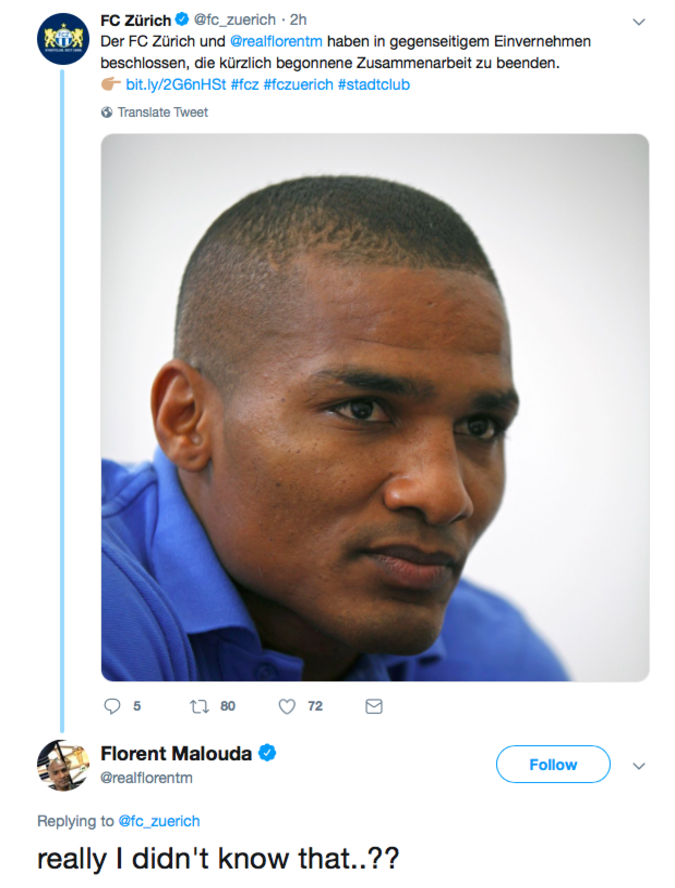This screenshot has height=888, width=675.
Task: Expand FC Zürich tweet options chevron
Action: tap(640, 20)
